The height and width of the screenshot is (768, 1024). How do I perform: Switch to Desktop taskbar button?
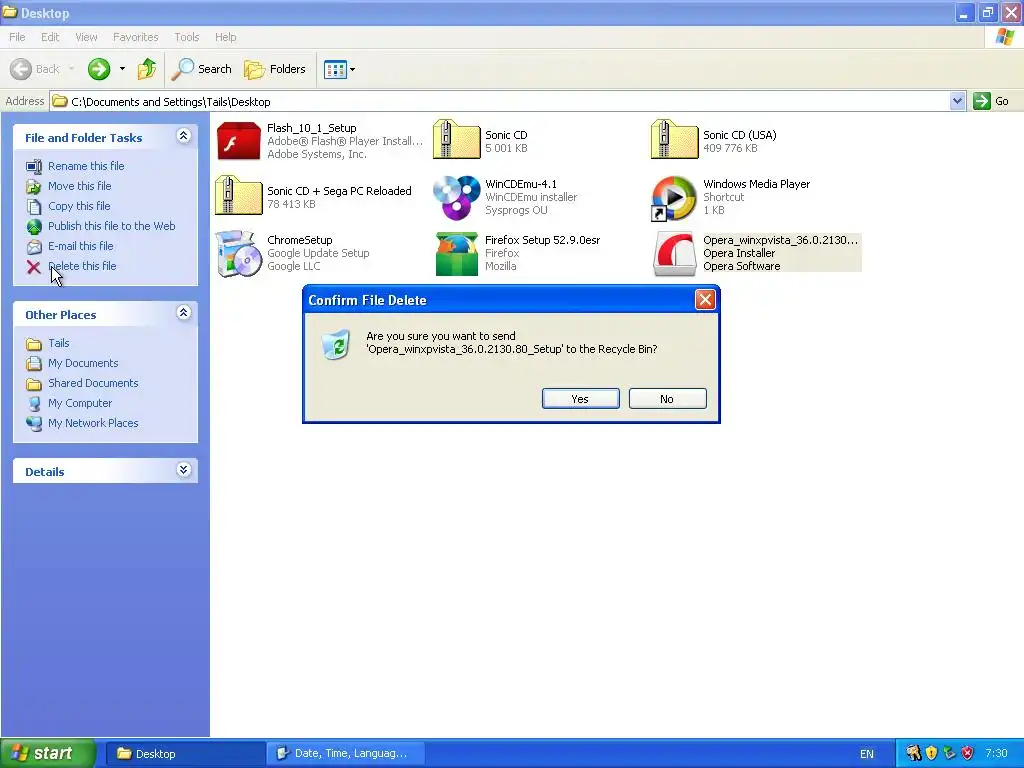click(185, 754)
